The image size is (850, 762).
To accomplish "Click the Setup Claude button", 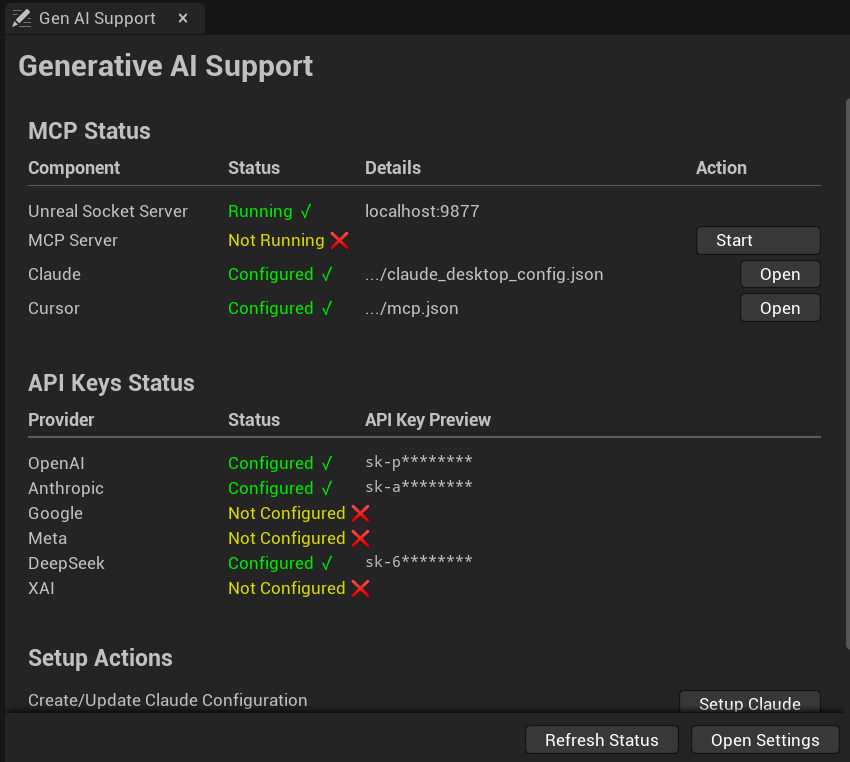I will click(750, 702).
